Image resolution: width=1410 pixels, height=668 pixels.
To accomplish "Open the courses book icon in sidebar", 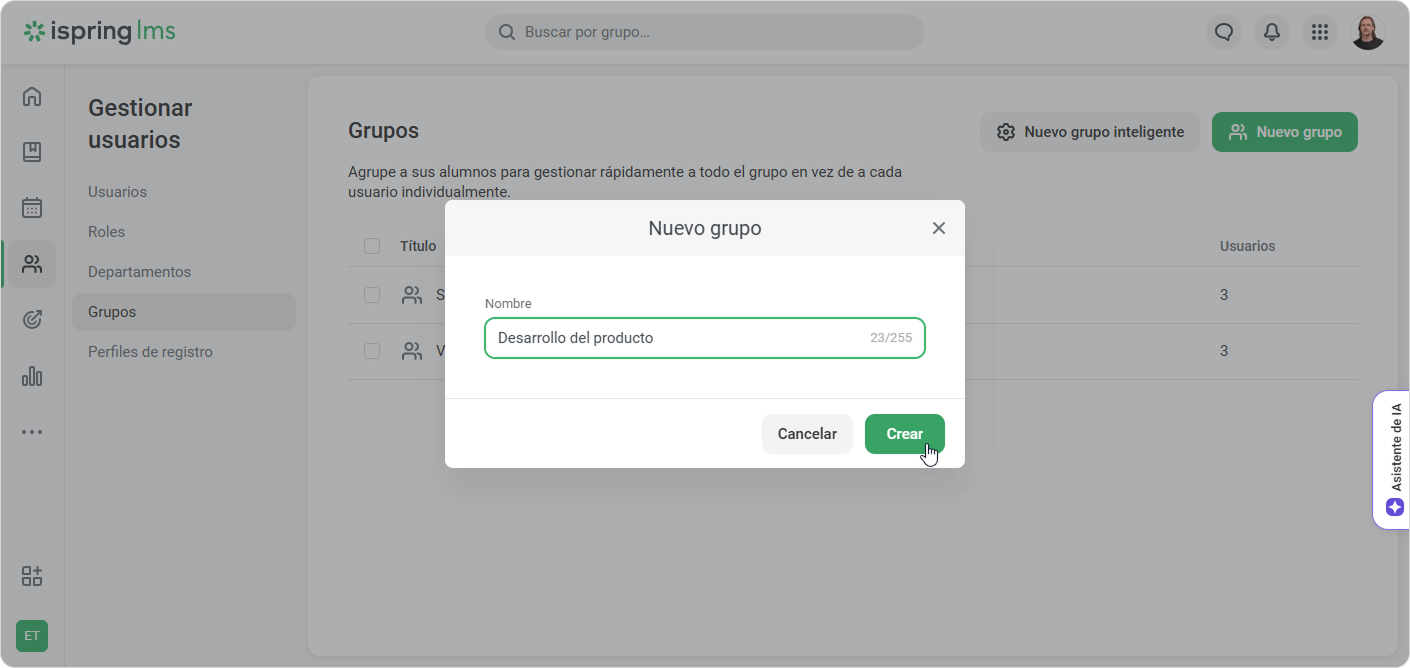I will click(32, 152).
